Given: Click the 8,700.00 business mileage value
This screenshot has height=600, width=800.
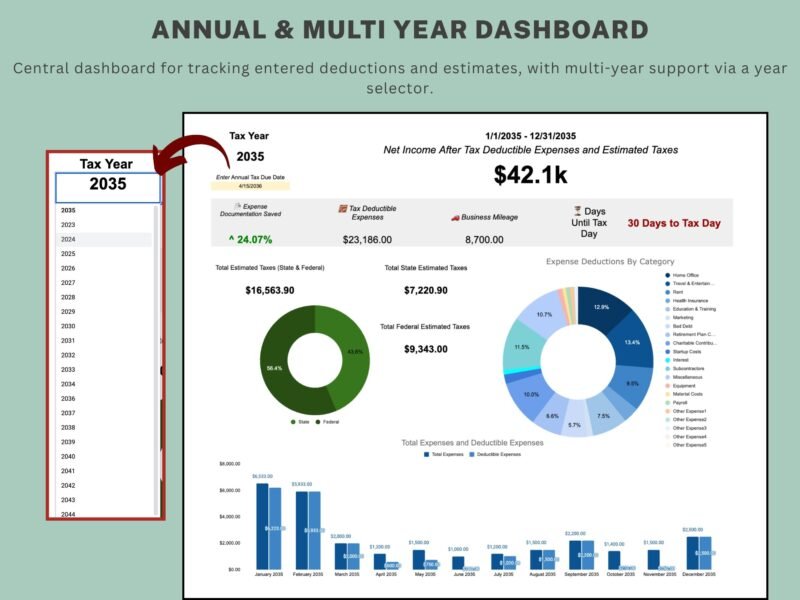Looking at the screenshot, I should [x=484, y=239].
